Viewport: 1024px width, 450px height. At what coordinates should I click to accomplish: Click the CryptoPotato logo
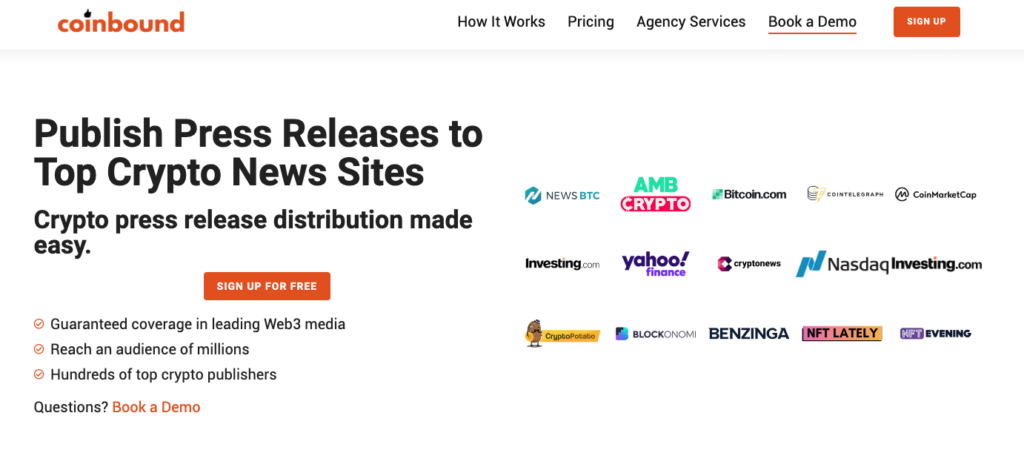(562, 333)
